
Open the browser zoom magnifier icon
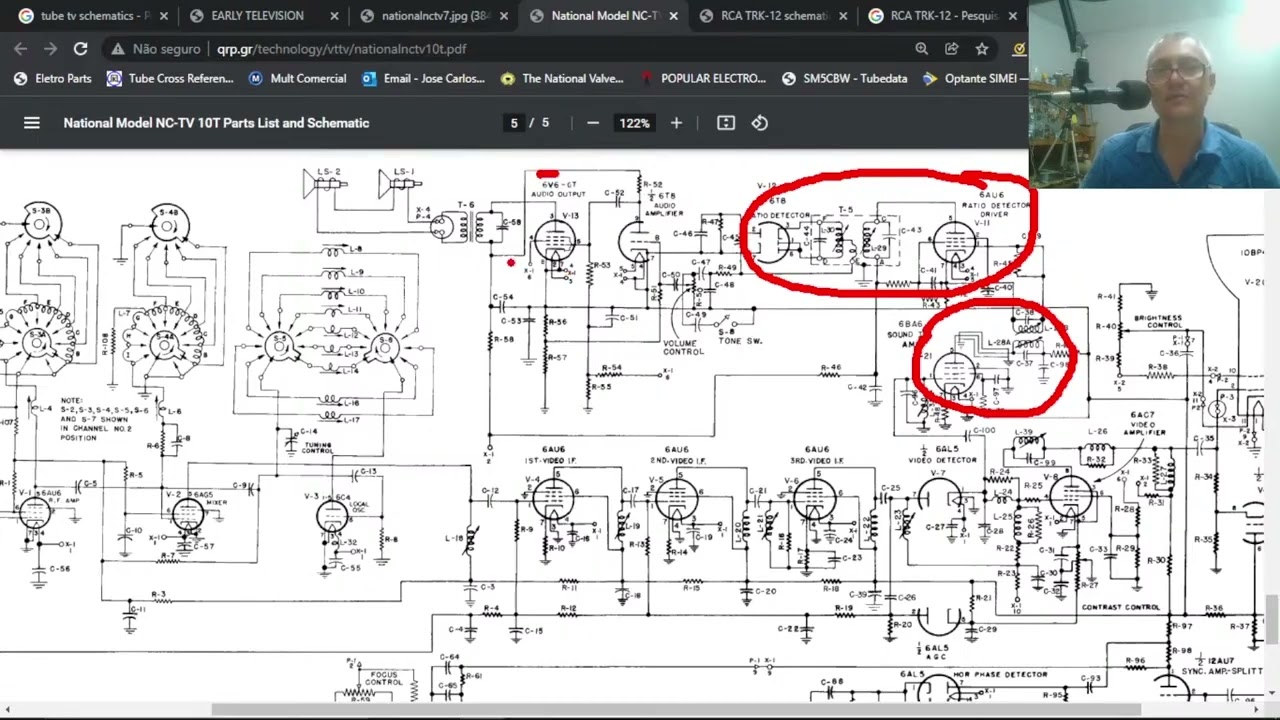click(x=922, y=48)
